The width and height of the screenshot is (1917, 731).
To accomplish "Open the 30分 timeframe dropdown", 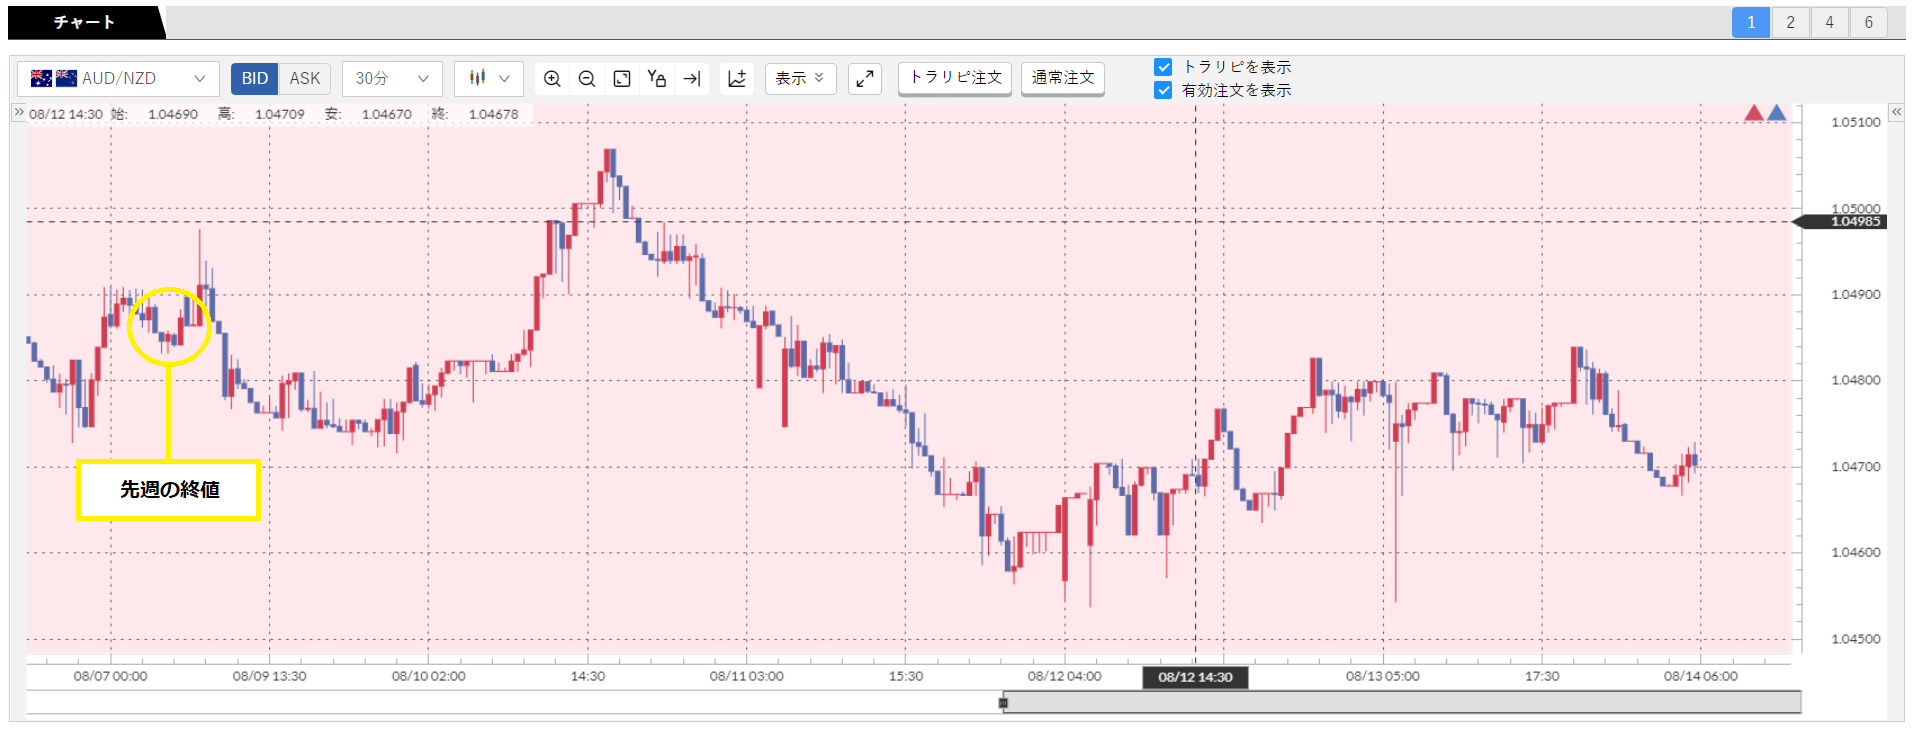I will (392, 78).
